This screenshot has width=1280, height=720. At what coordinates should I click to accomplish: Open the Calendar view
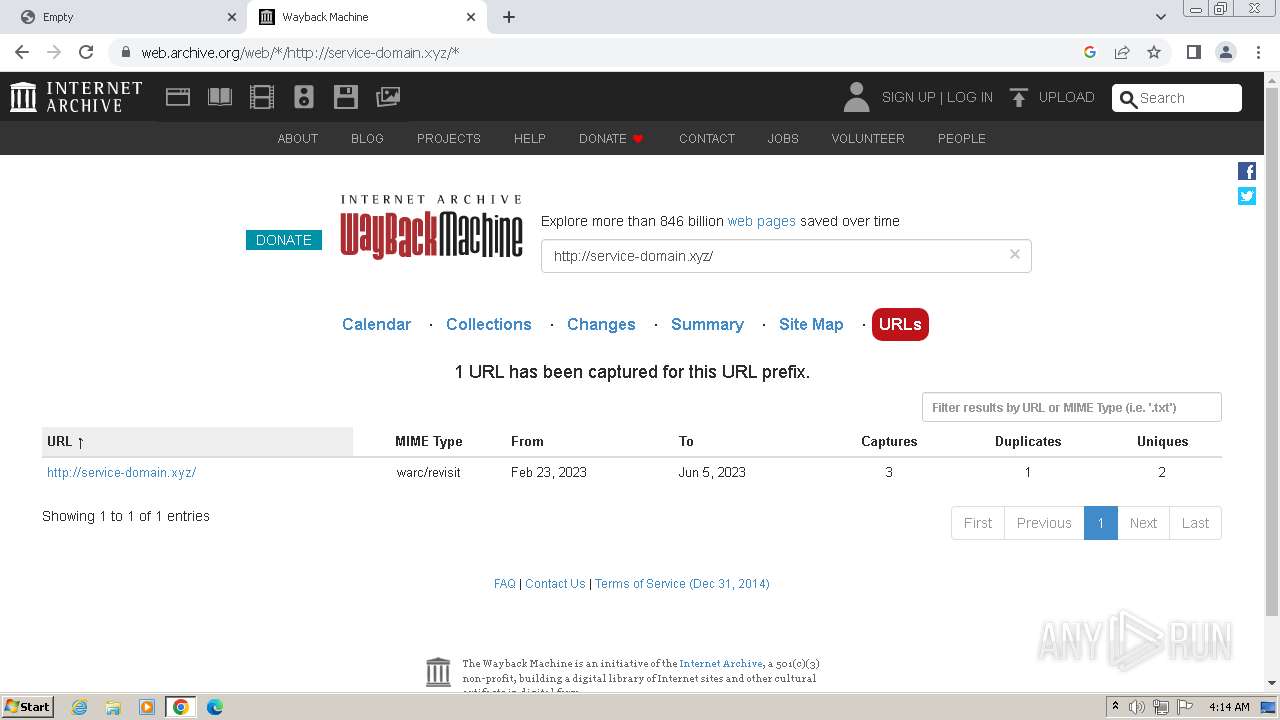(x=376, y=324)
